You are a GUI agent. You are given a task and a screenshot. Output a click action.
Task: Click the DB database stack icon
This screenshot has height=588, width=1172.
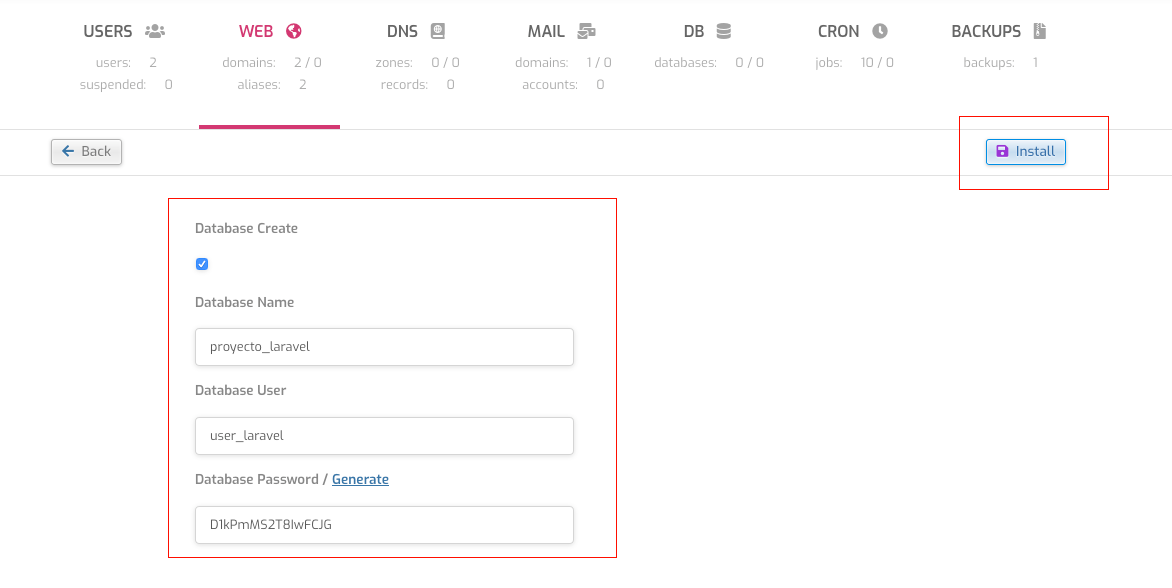click(x=724, y=31)
